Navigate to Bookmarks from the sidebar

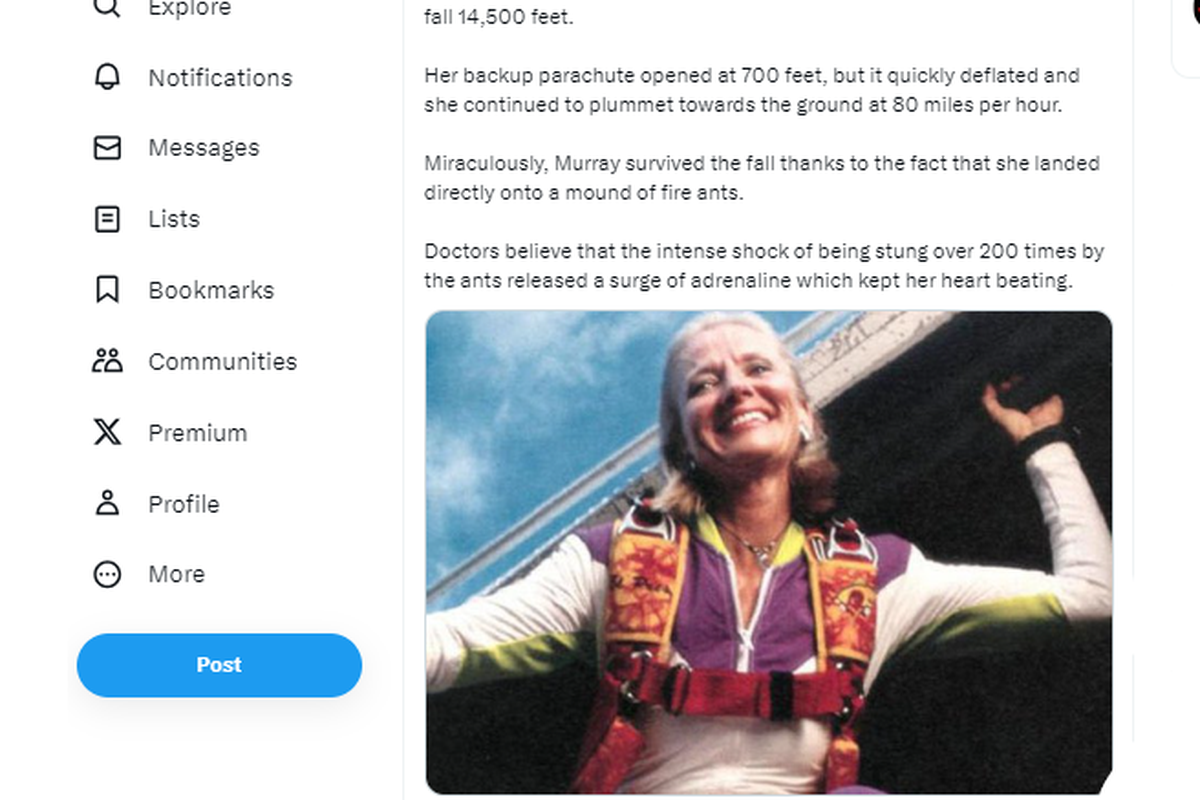(x=211, y=290)
